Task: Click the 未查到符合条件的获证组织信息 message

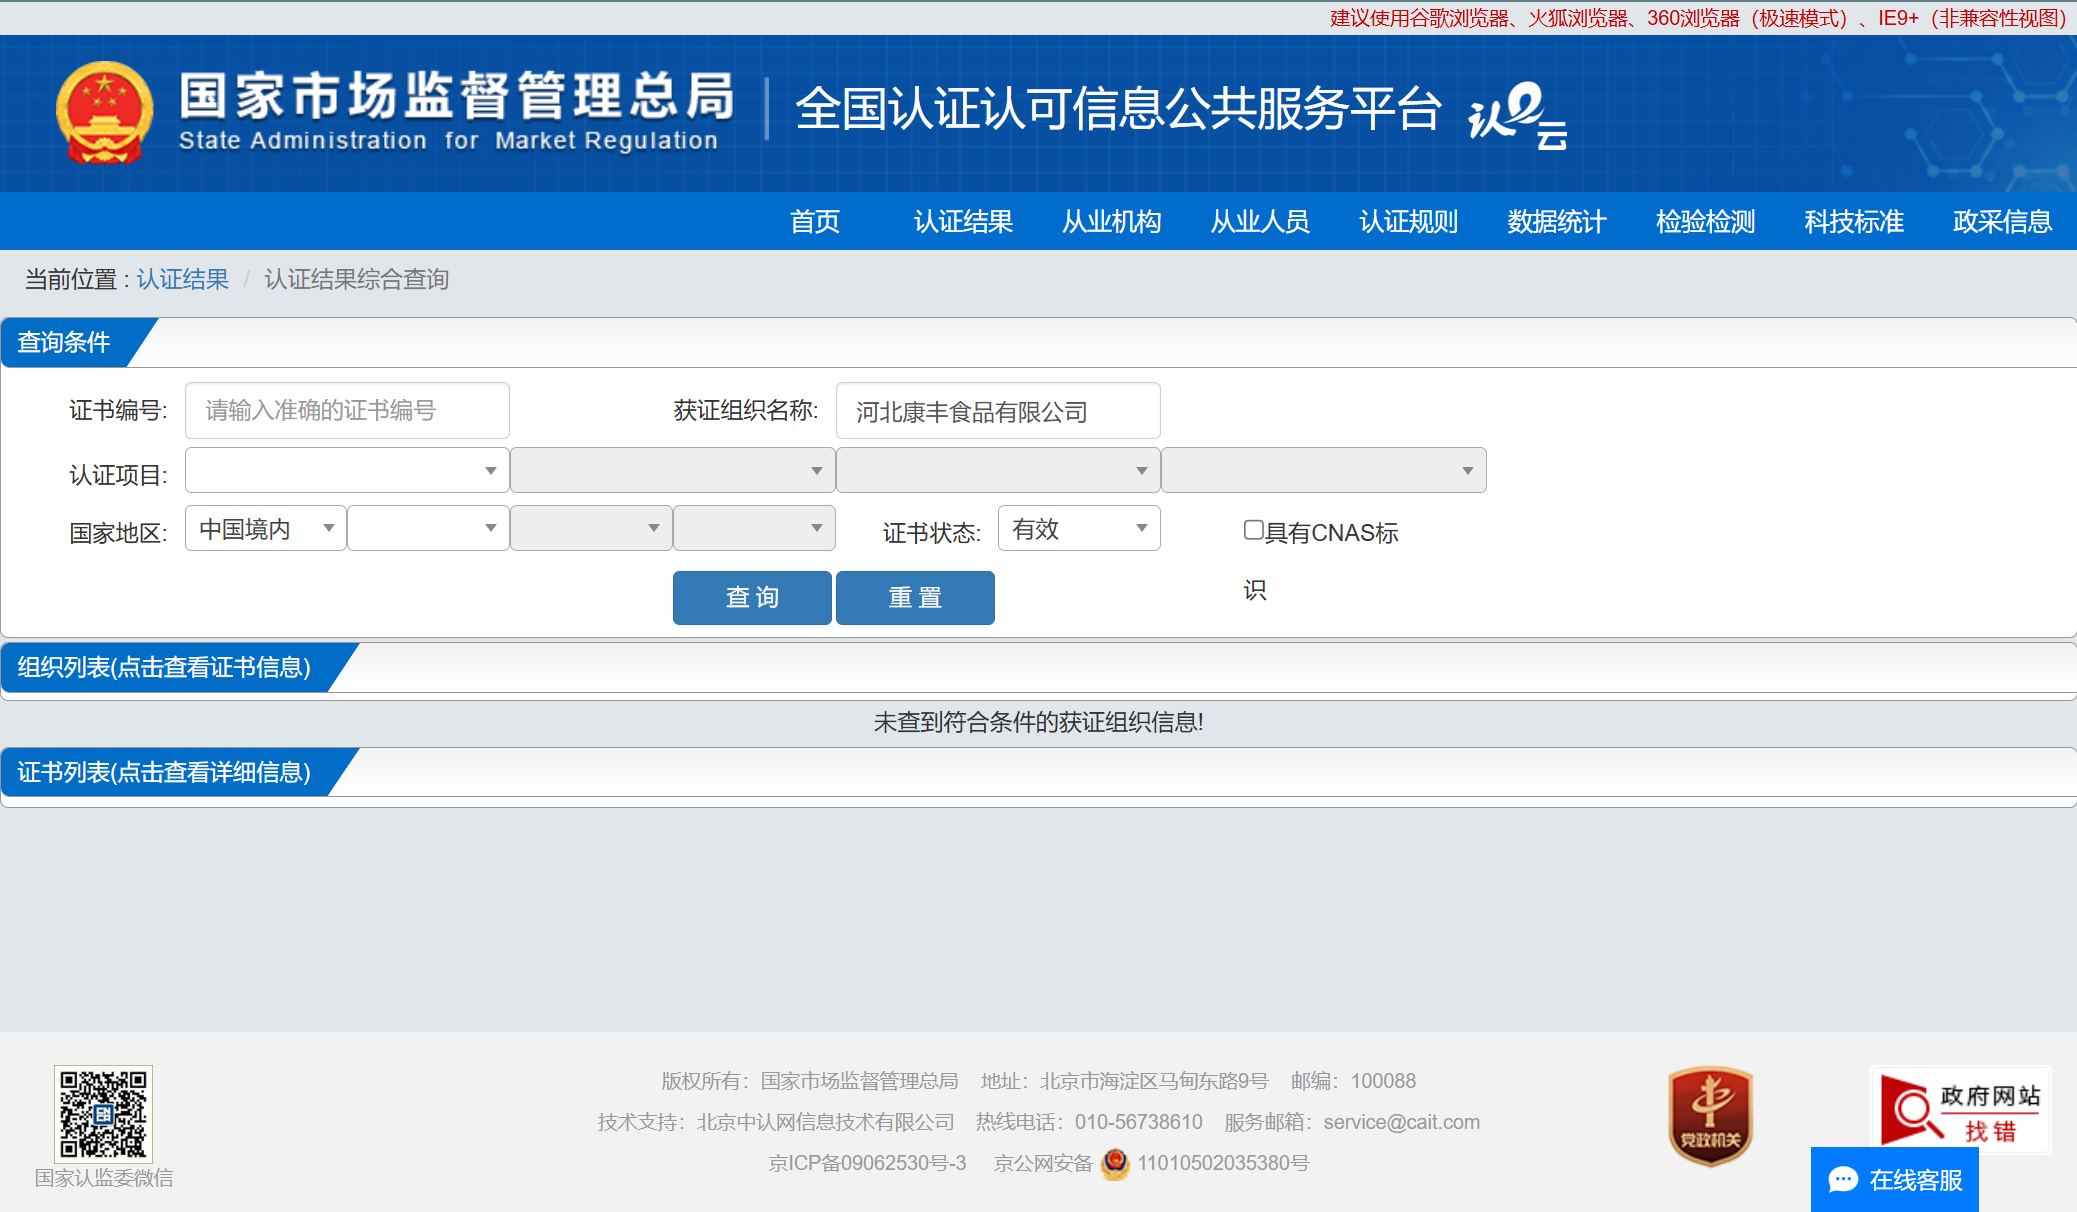Action: click(x=1038, y=722)
